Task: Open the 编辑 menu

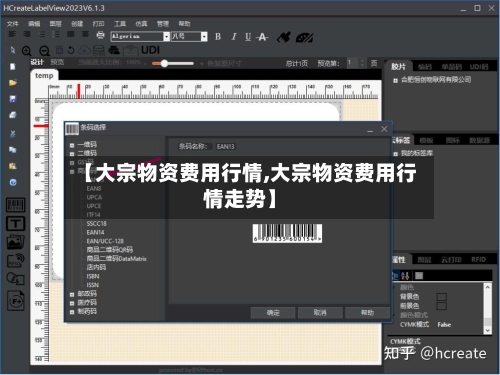Action: coord(34,24)
